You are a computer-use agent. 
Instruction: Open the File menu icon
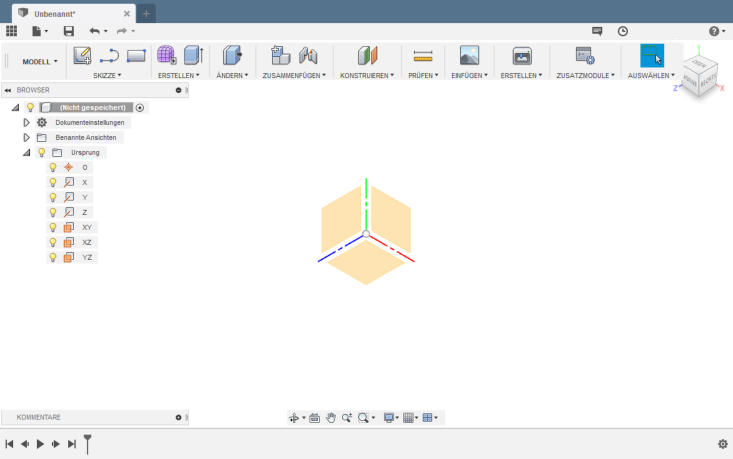click(36, 31)
